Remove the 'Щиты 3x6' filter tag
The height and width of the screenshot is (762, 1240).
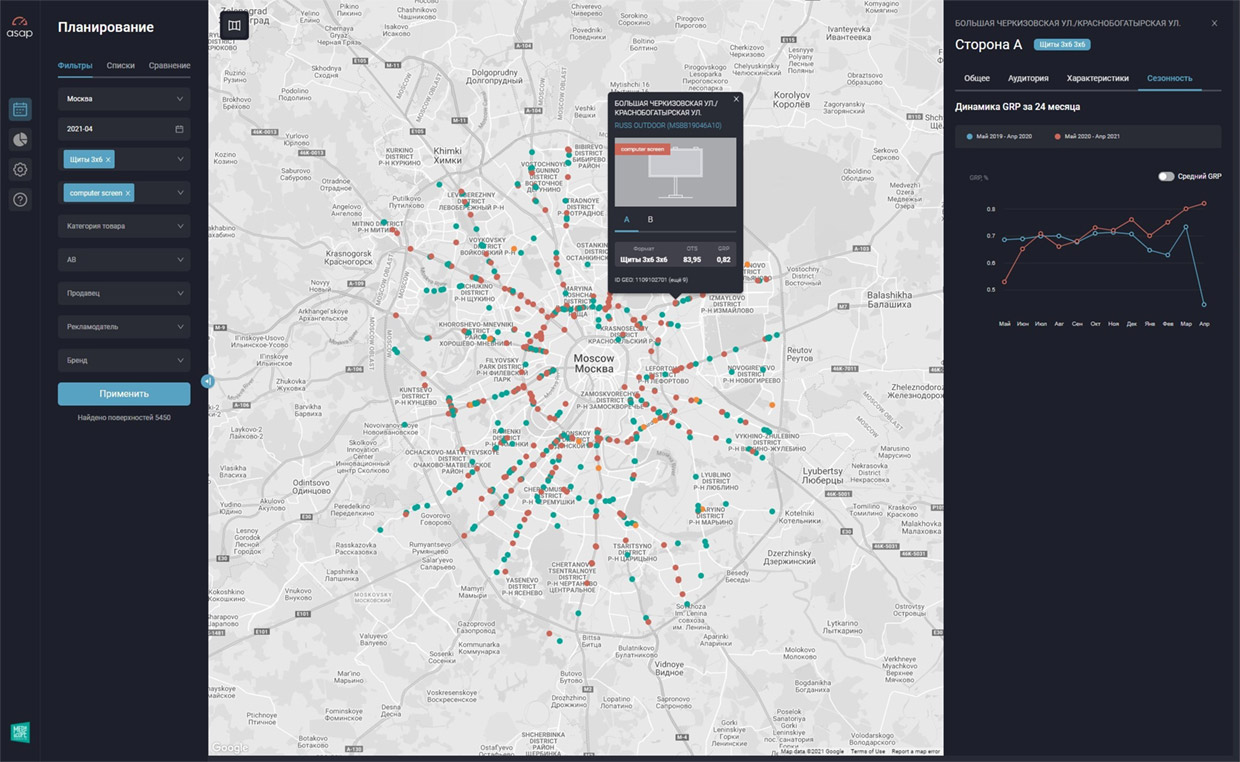(x=109, y=160)
